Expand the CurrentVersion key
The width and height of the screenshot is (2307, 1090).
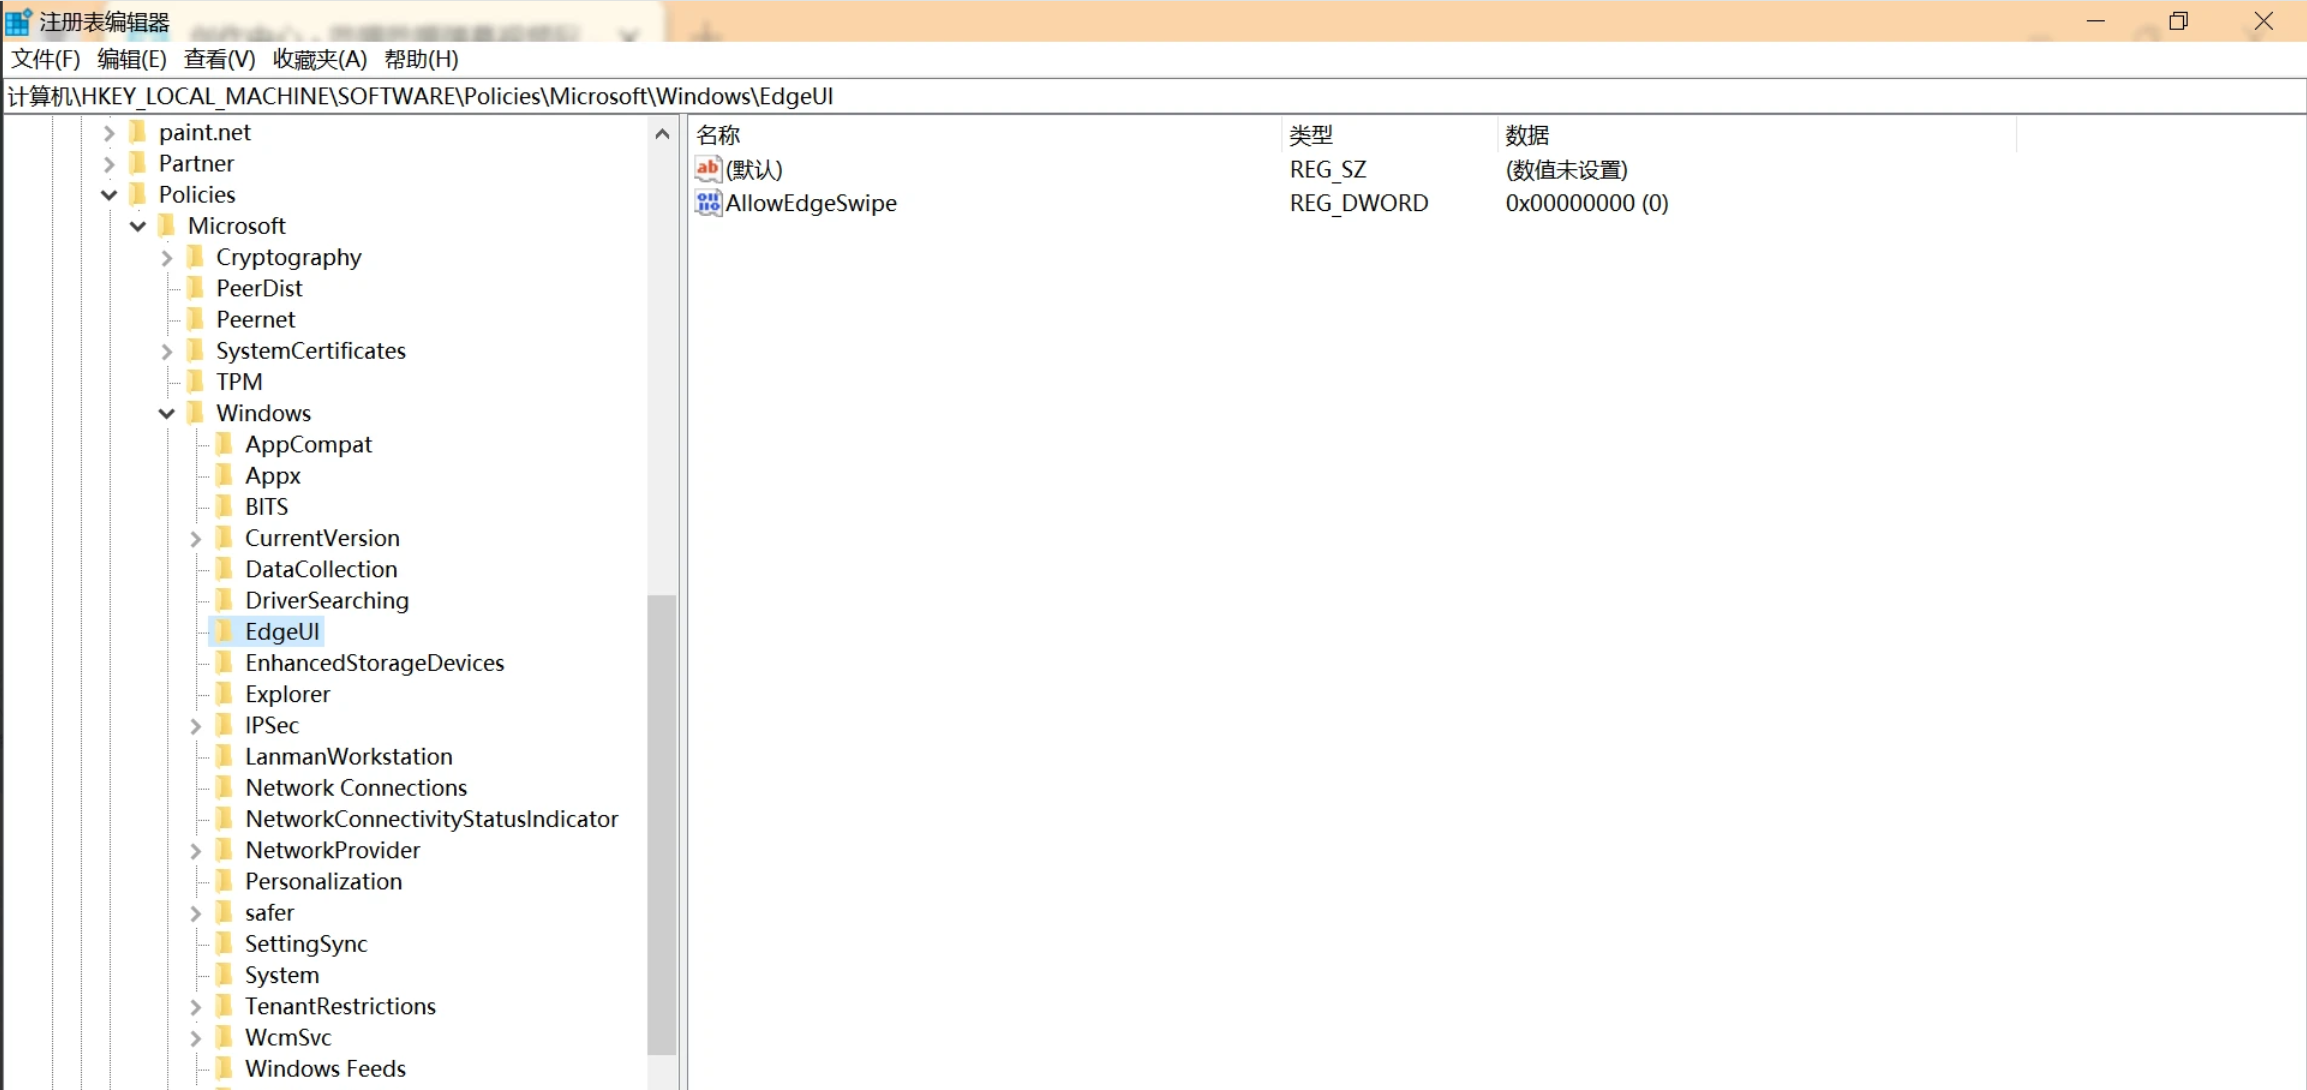pos(196,539)
